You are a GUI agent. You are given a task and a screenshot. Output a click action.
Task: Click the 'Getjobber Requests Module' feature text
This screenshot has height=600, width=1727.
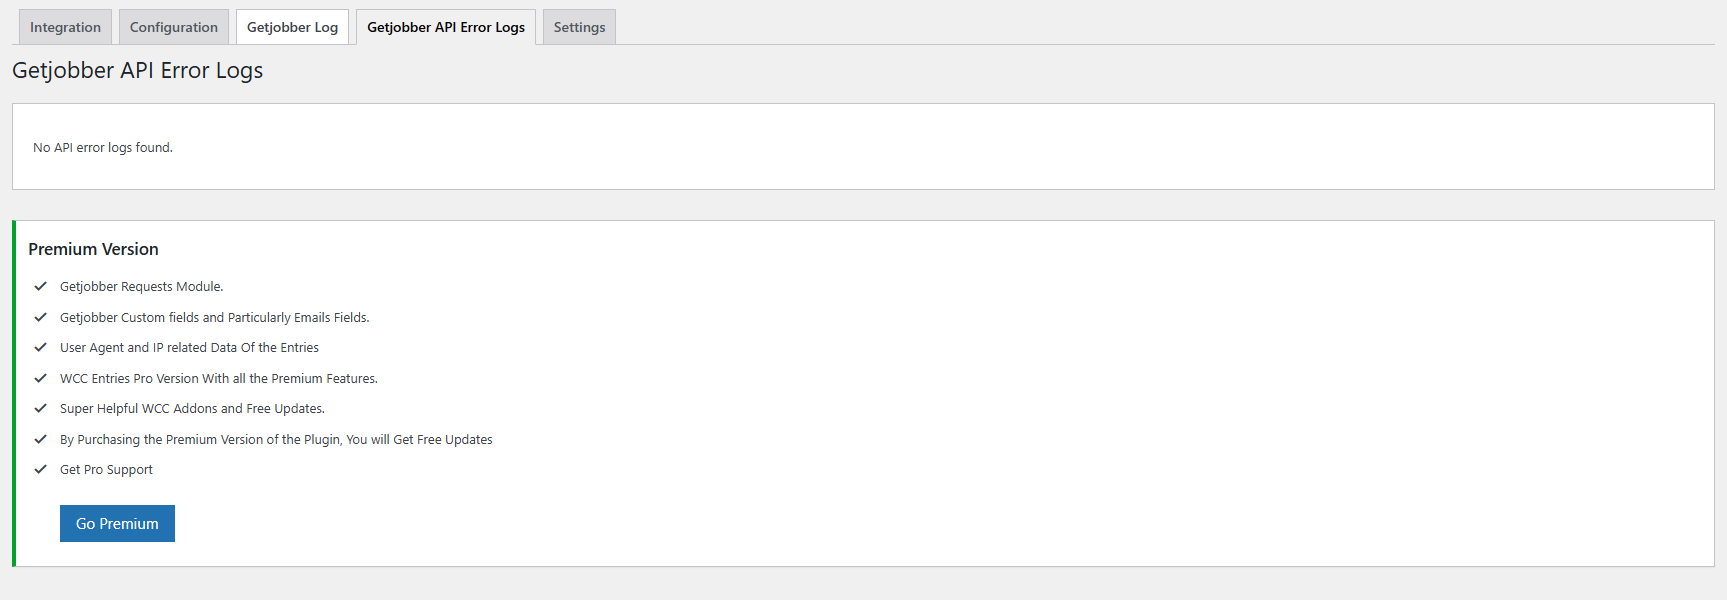coord(142,287)
